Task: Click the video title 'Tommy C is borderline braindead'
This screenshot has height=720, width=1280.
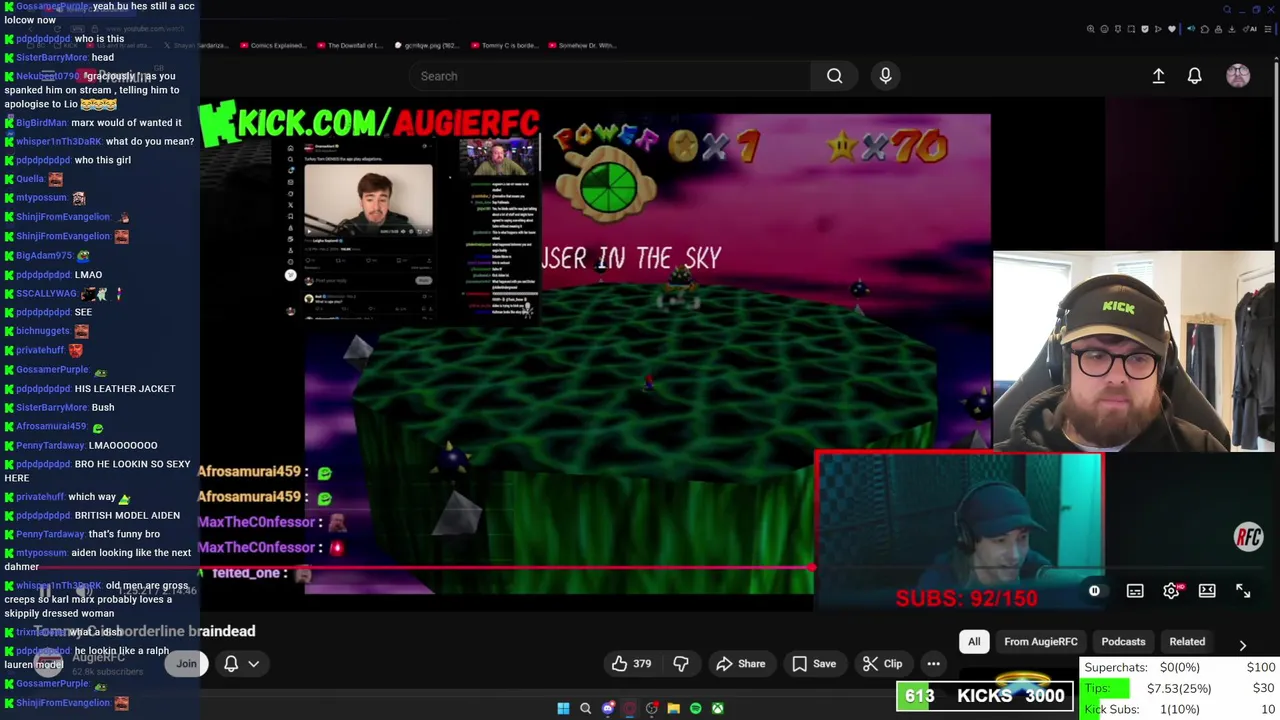Action: click(144, 631)
